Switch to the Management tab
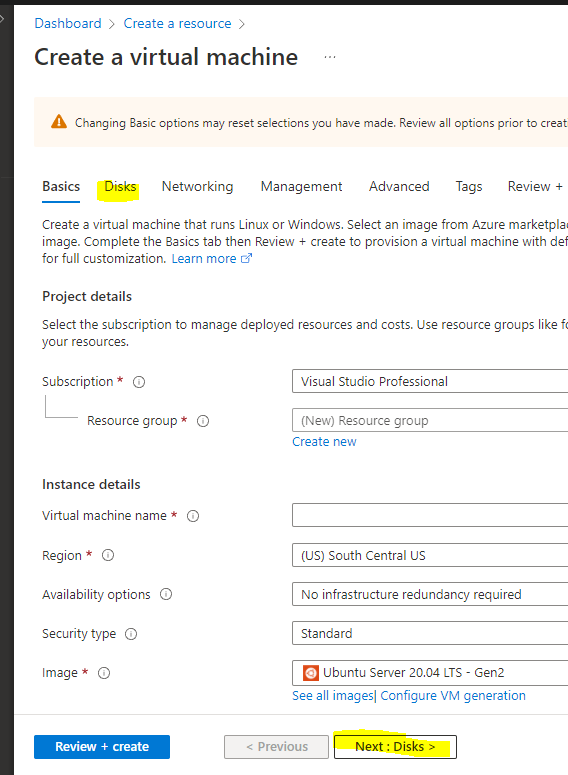The image size is (568, 775). click(301, 186)
